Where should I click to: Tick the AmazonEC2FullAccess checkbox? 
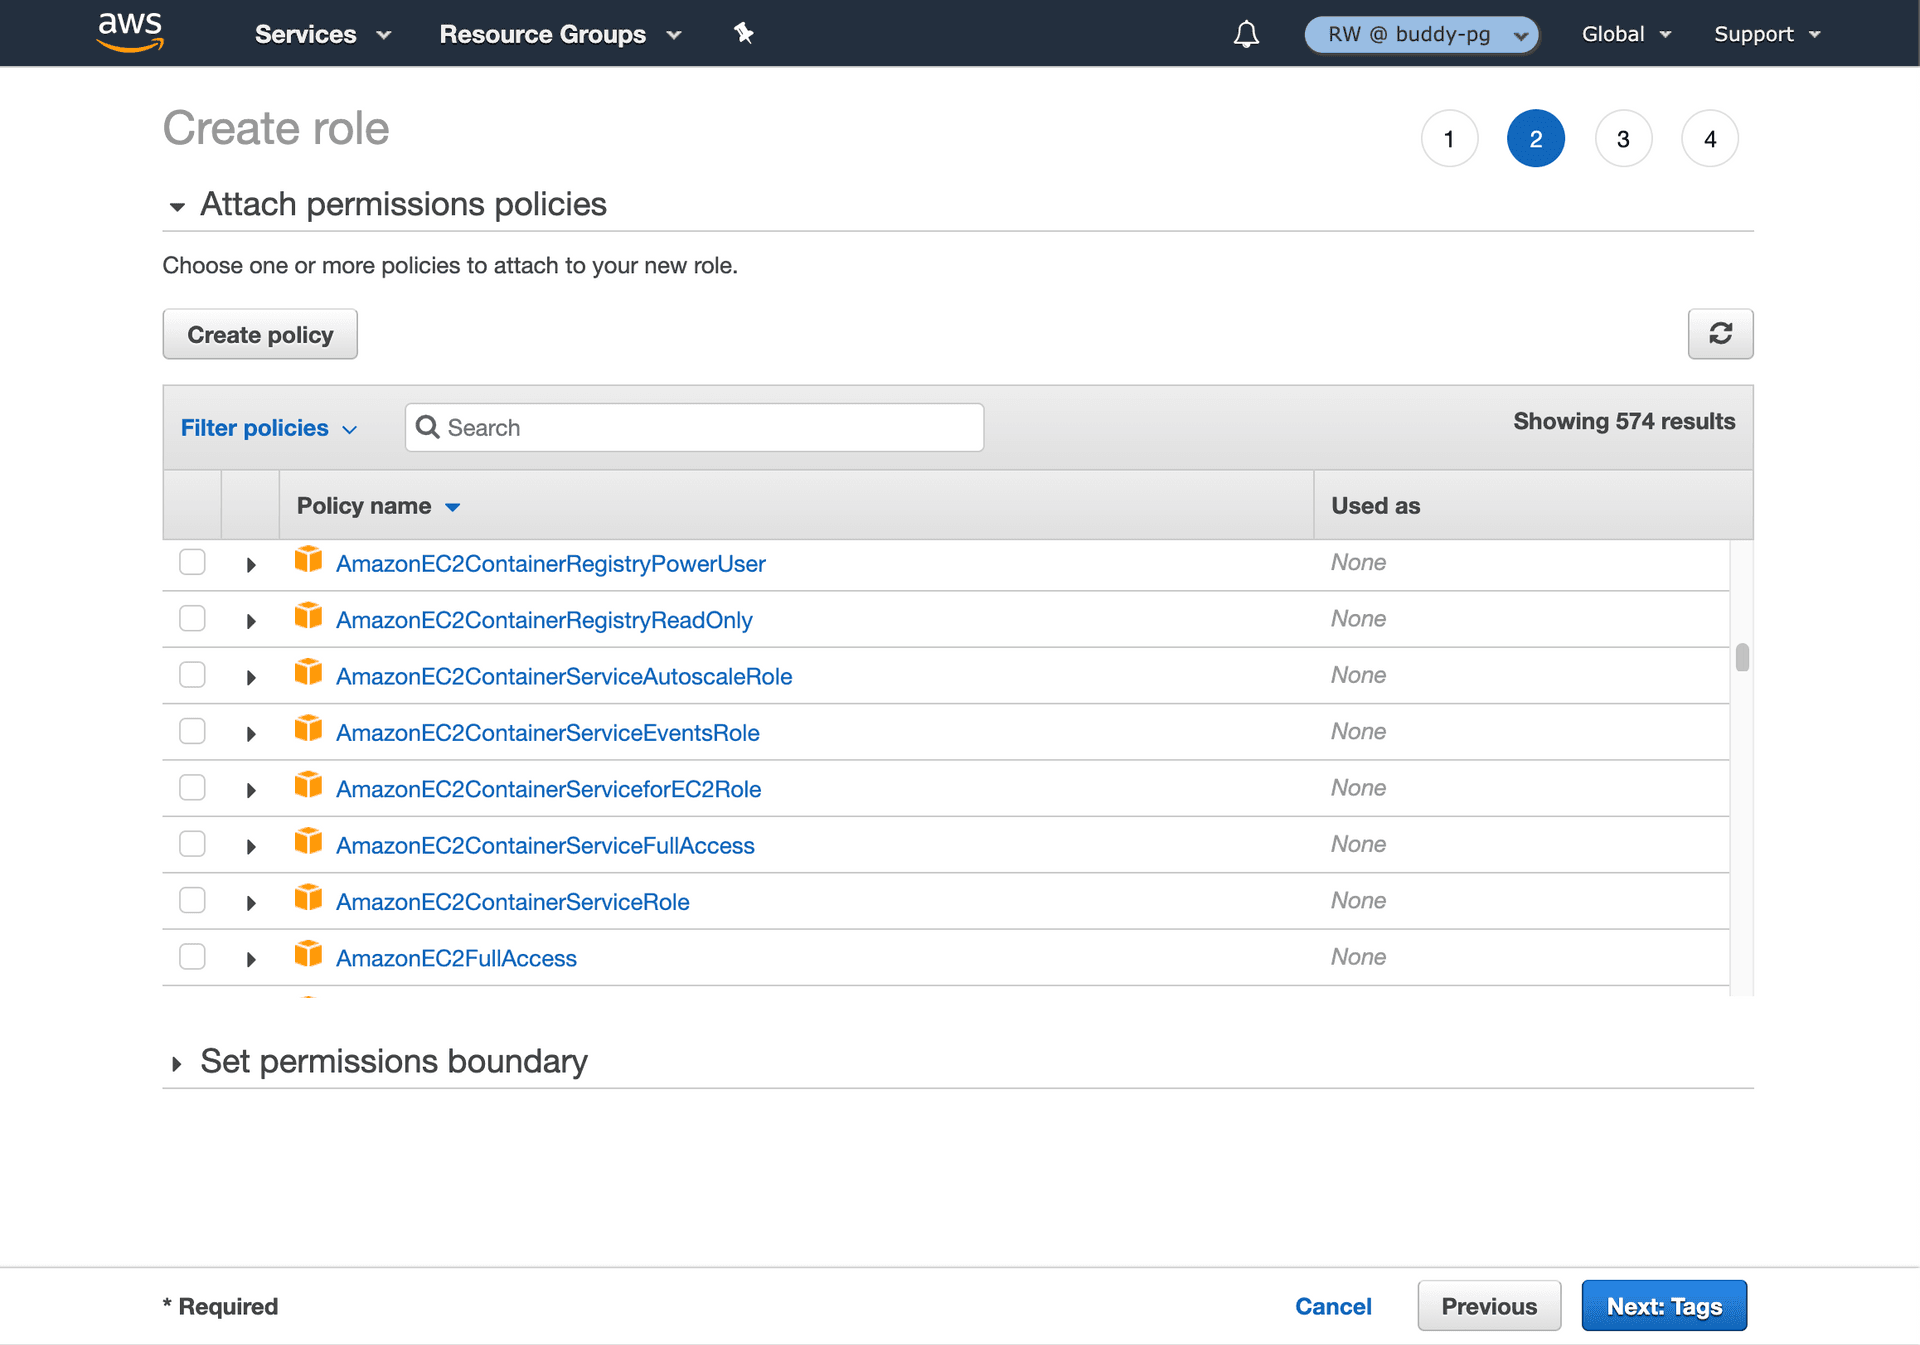(x=192, y=957)
